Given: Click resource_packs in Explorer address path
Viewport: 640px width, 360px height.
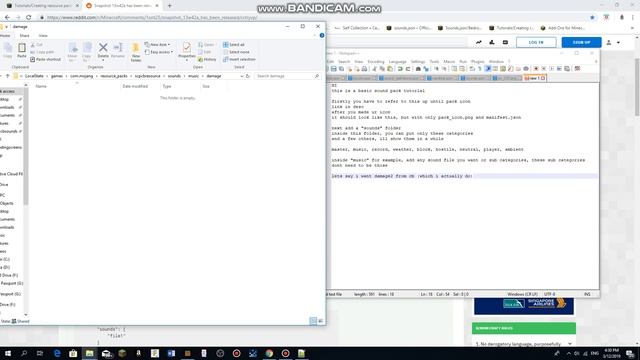Looking at the screenshot, I should pyautogui.click(x=114, y=76).
